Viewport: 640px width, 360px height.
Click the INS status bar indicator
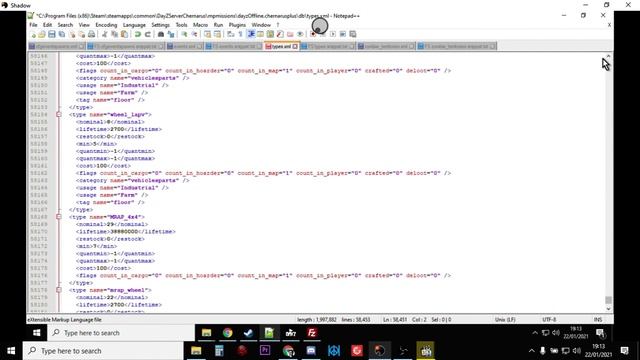[598, 320]
